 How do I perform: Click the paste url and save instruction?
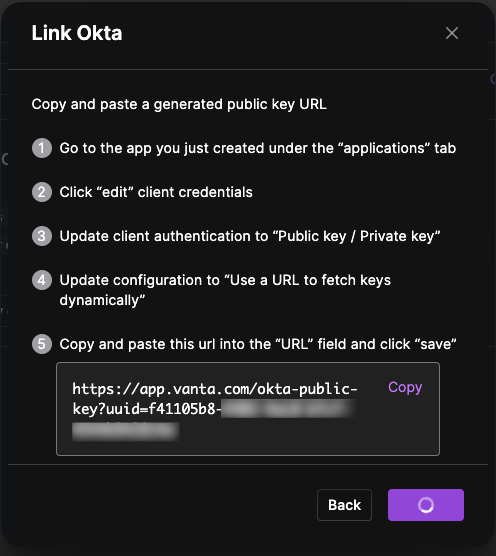258,344
